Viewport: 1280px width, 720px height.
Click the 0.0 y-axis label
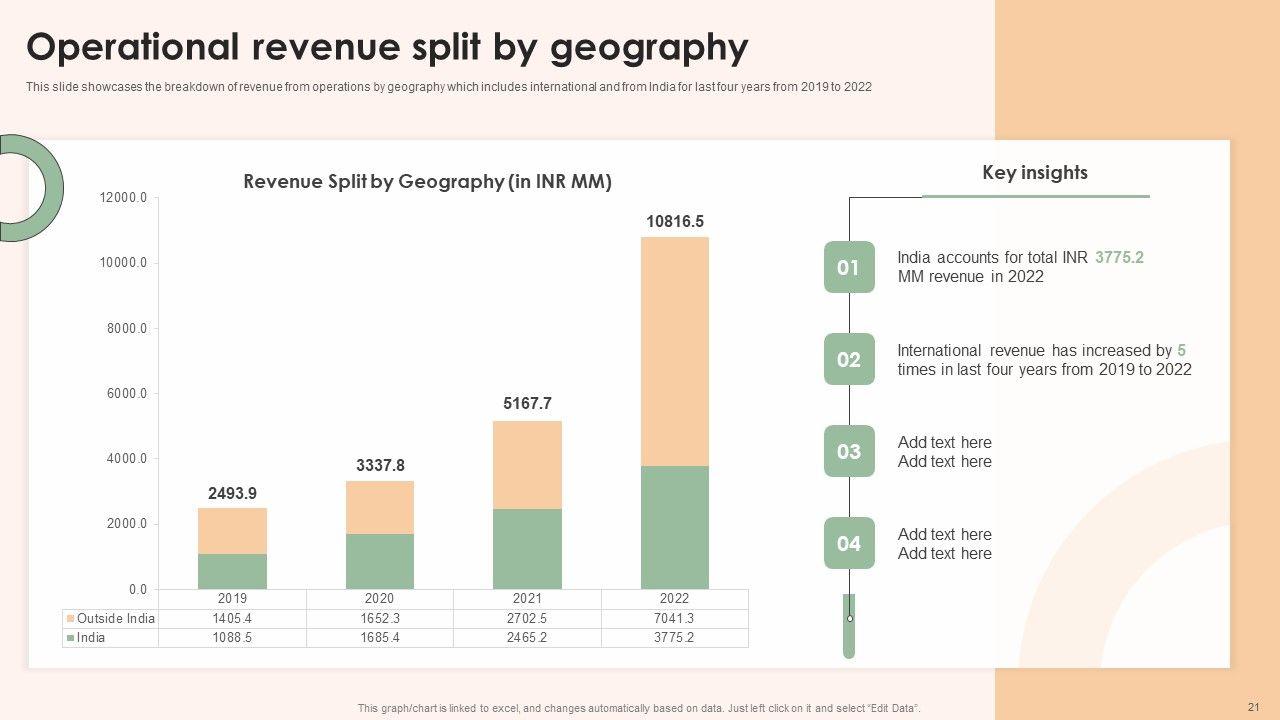click(137, 589)
